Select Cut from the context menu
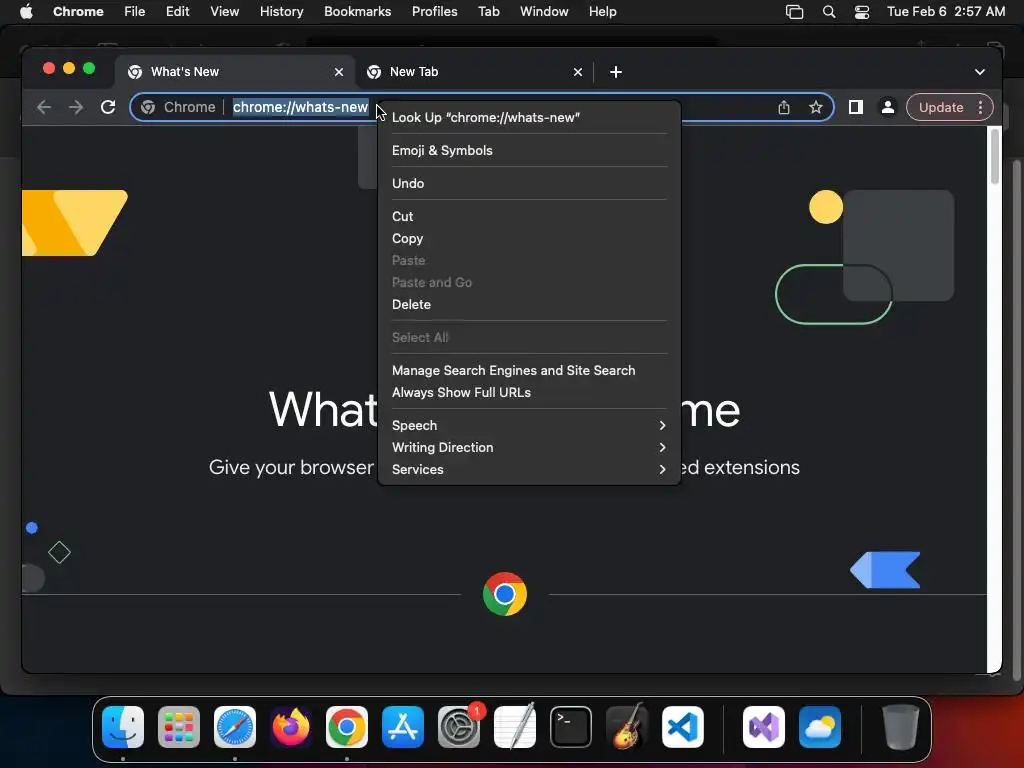 point(529,216)
